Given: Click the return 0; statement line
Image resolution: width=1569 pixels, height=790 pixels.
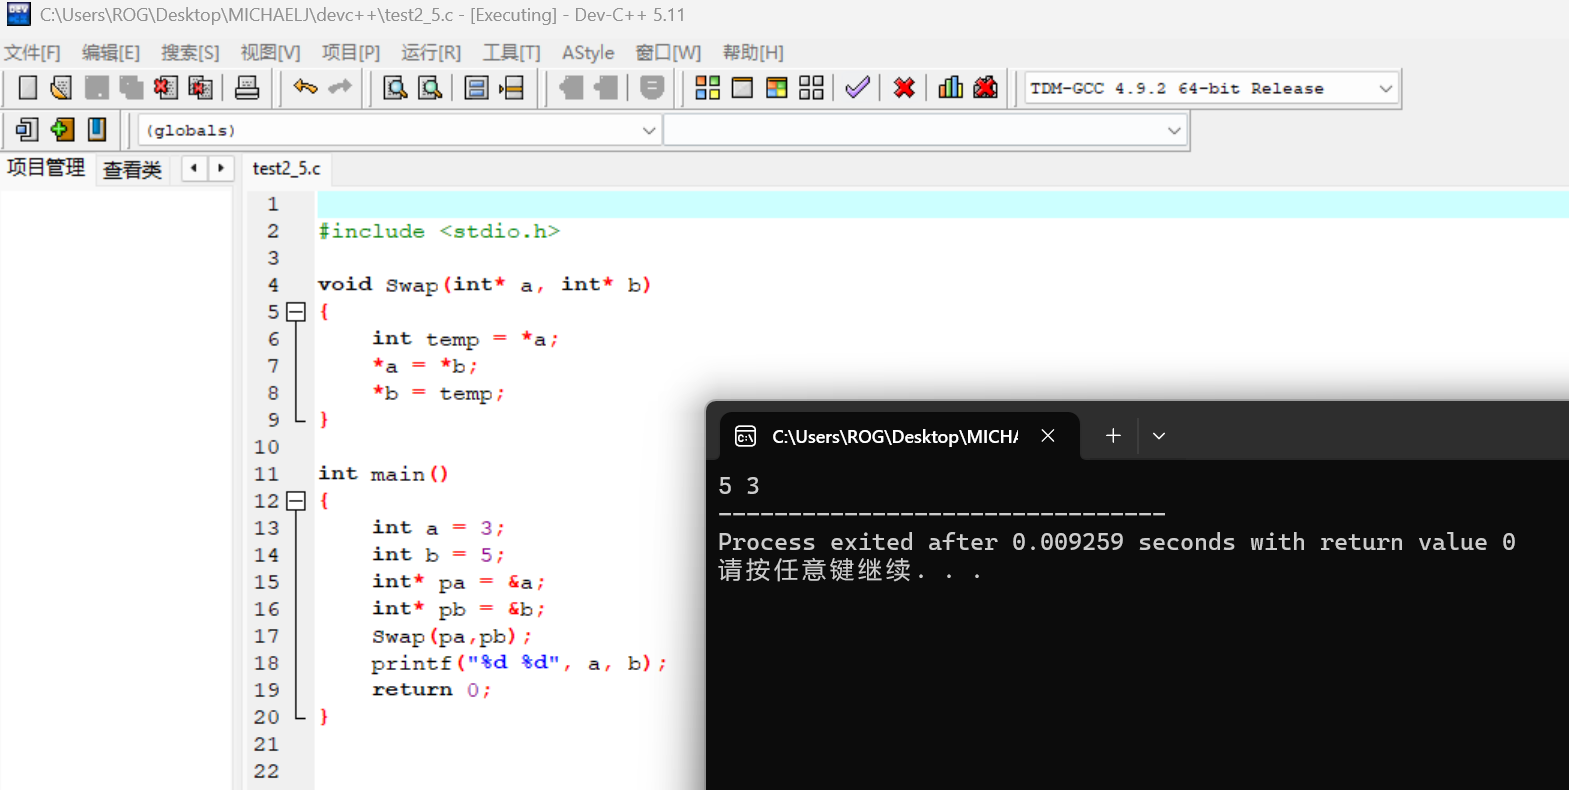Looking at the screenshot, I should 432,690.
